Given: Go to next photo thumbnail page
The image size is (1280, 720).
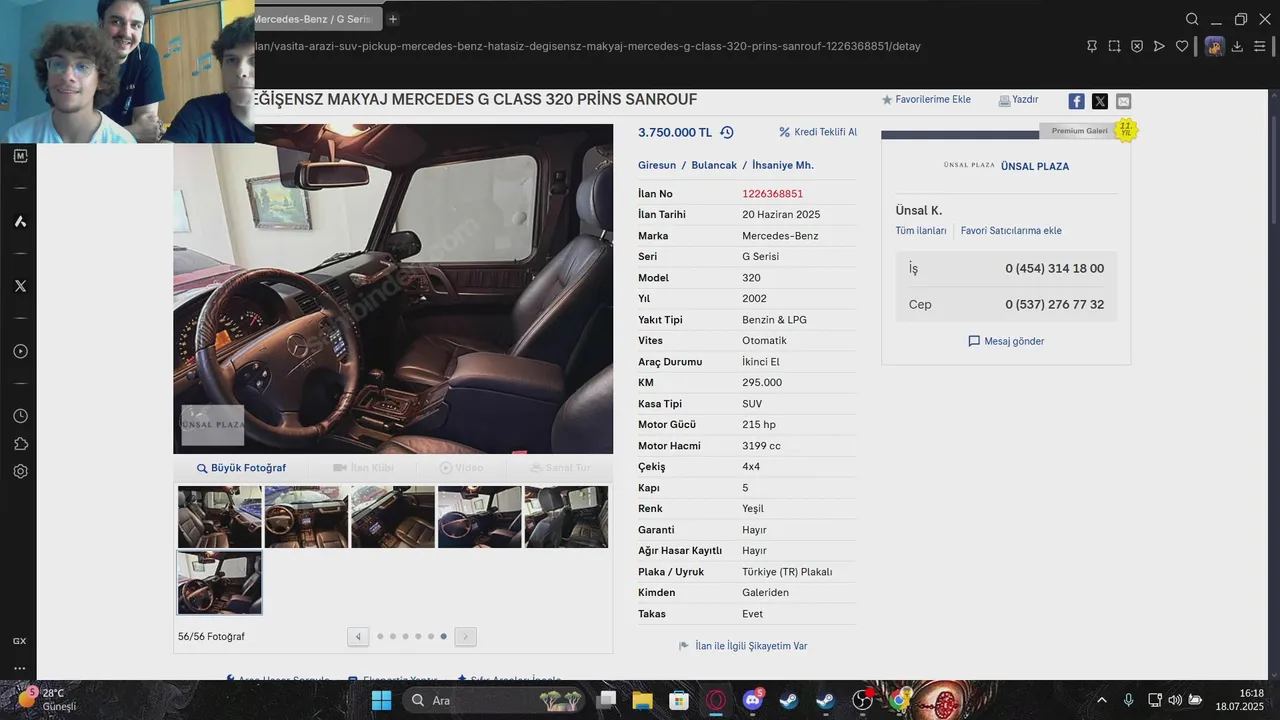Looking at the screenshot, I should 465,636.
